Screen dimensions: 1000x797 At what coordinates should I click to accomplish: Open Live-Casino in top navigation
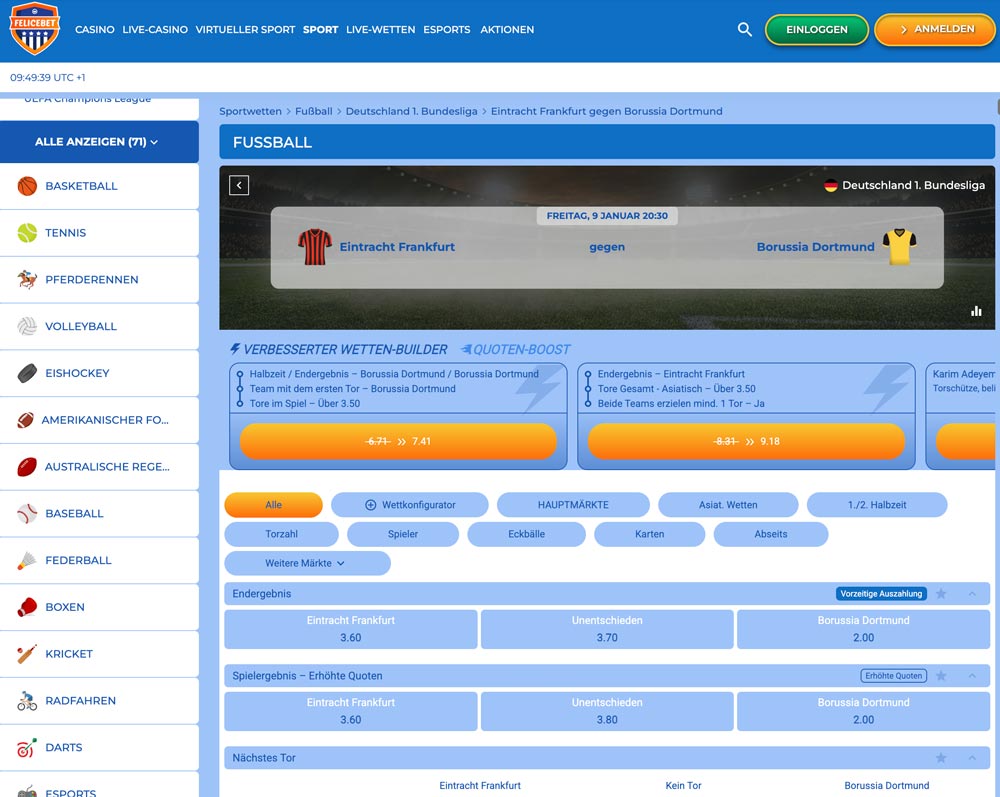click(x=155, y=29)
